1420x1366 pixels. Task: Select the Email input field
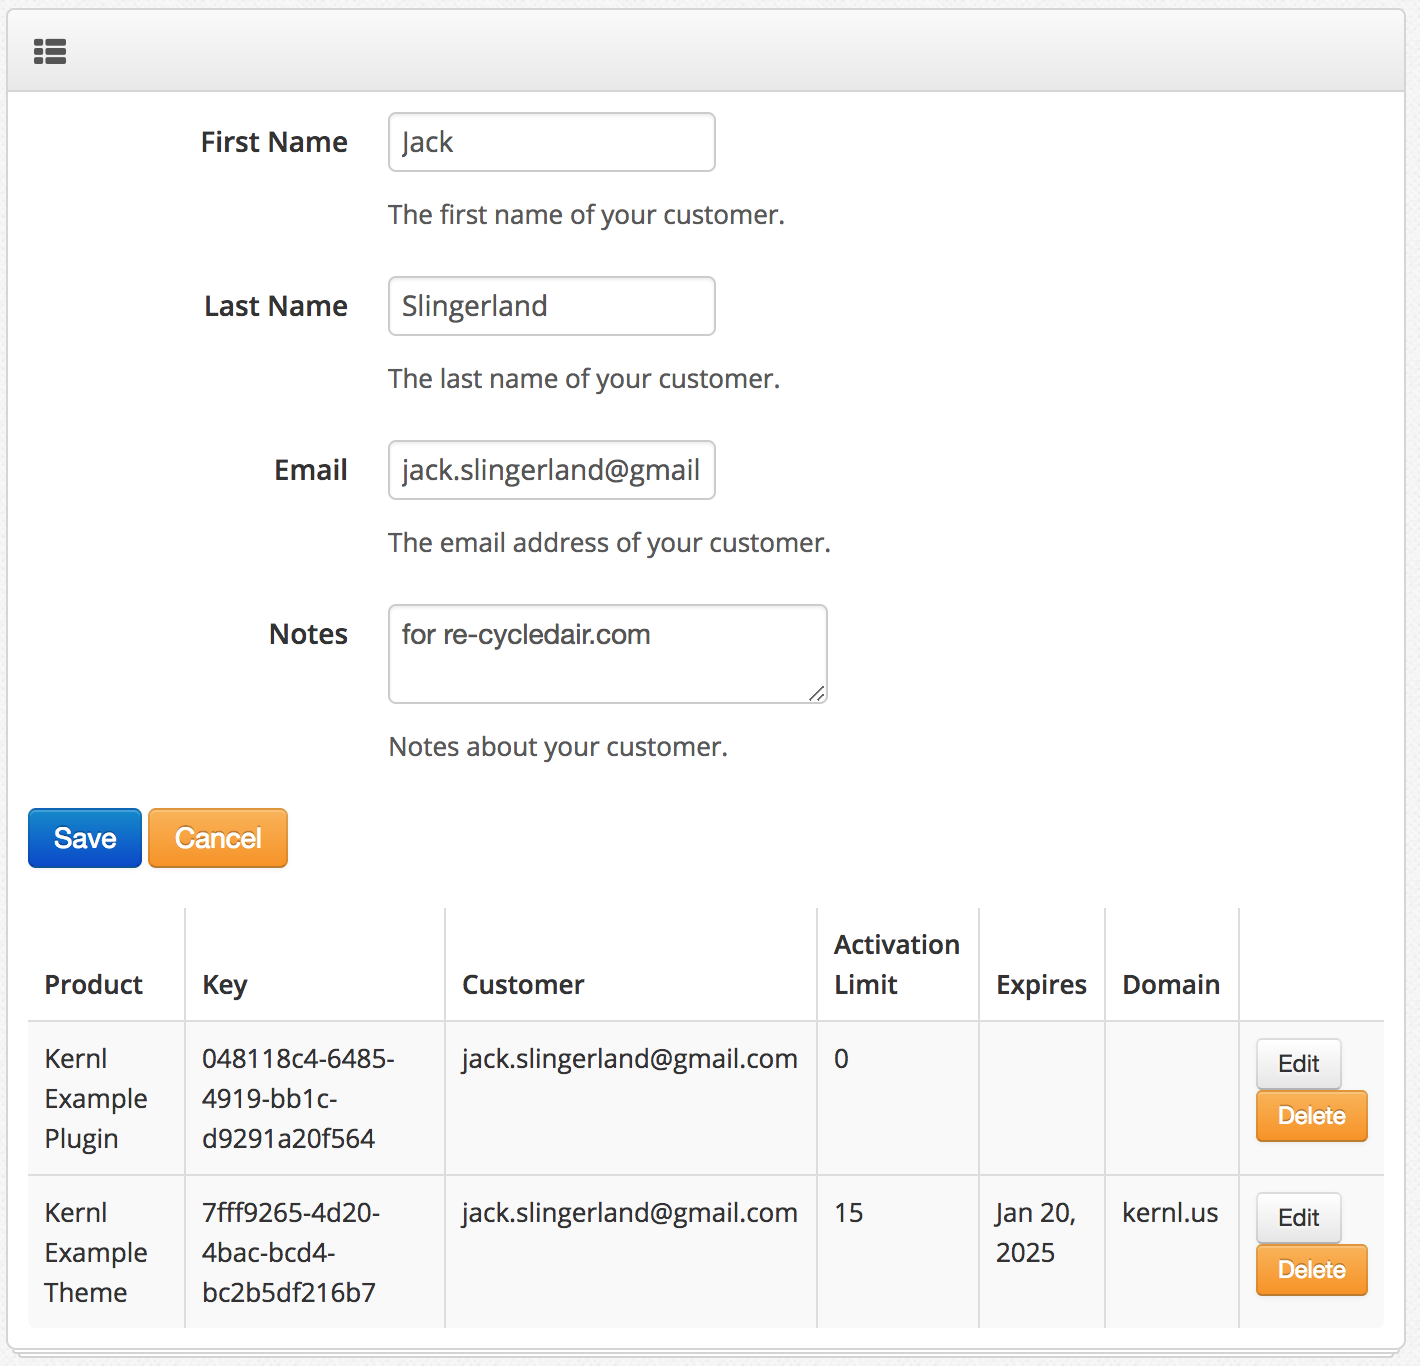(x=551, y=470)
